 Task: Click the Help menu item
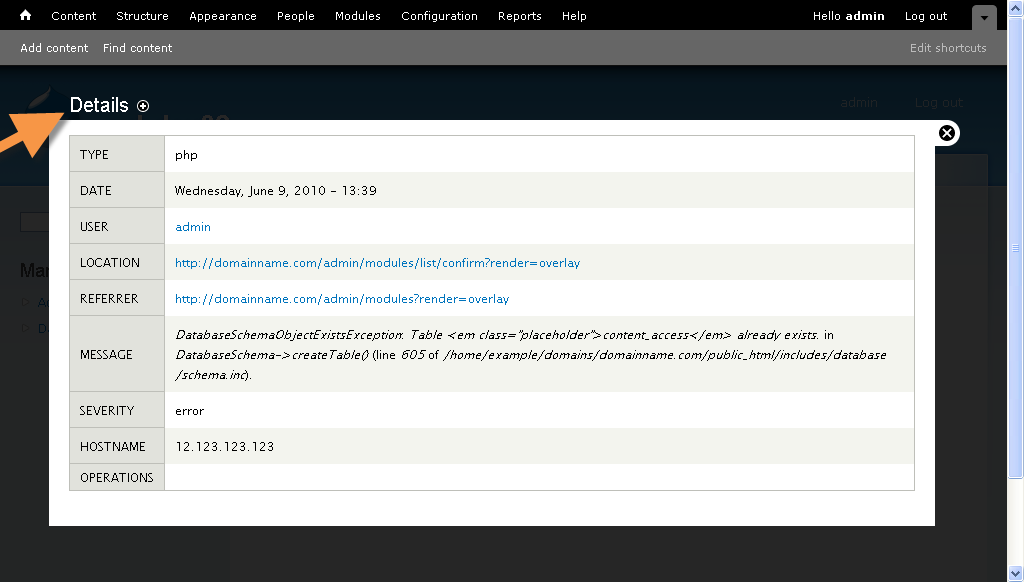pos(574,16)
